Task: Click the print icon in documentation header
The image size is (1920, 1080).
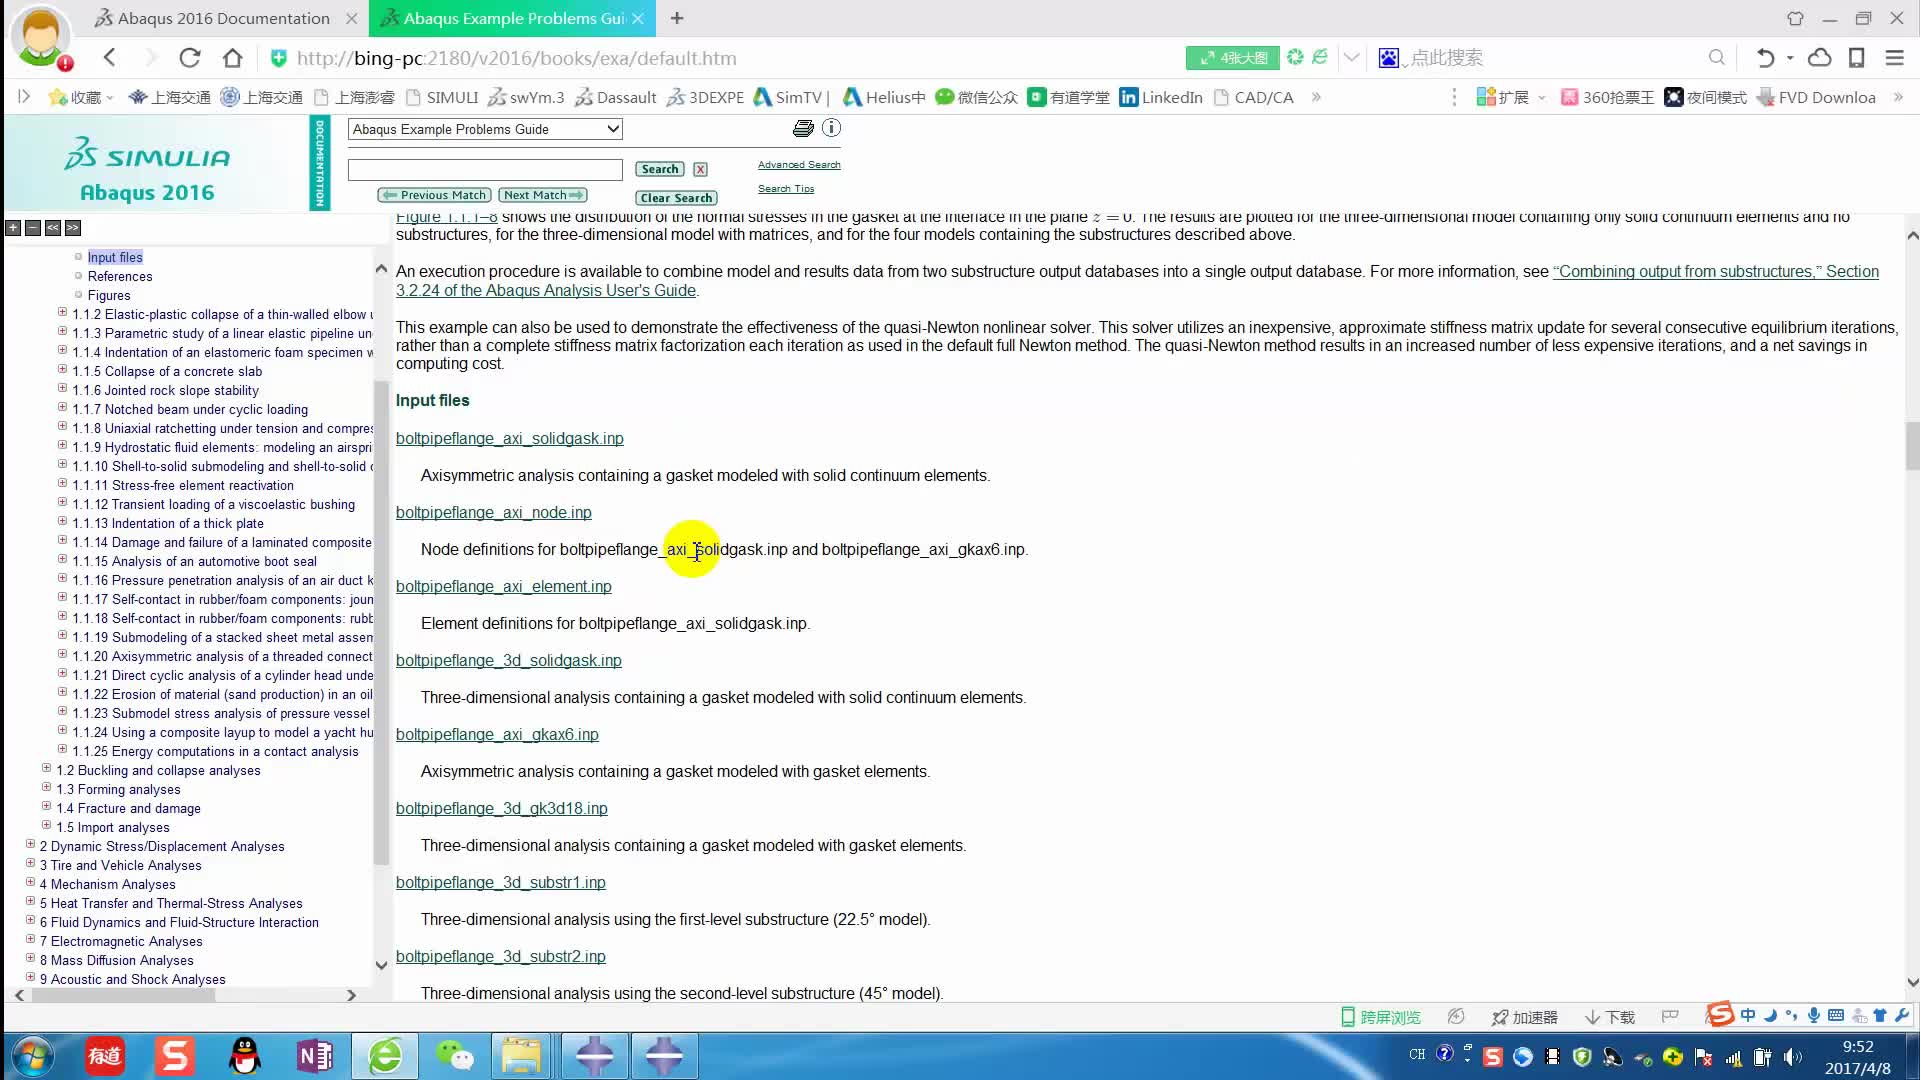Action: click(802, 128)
